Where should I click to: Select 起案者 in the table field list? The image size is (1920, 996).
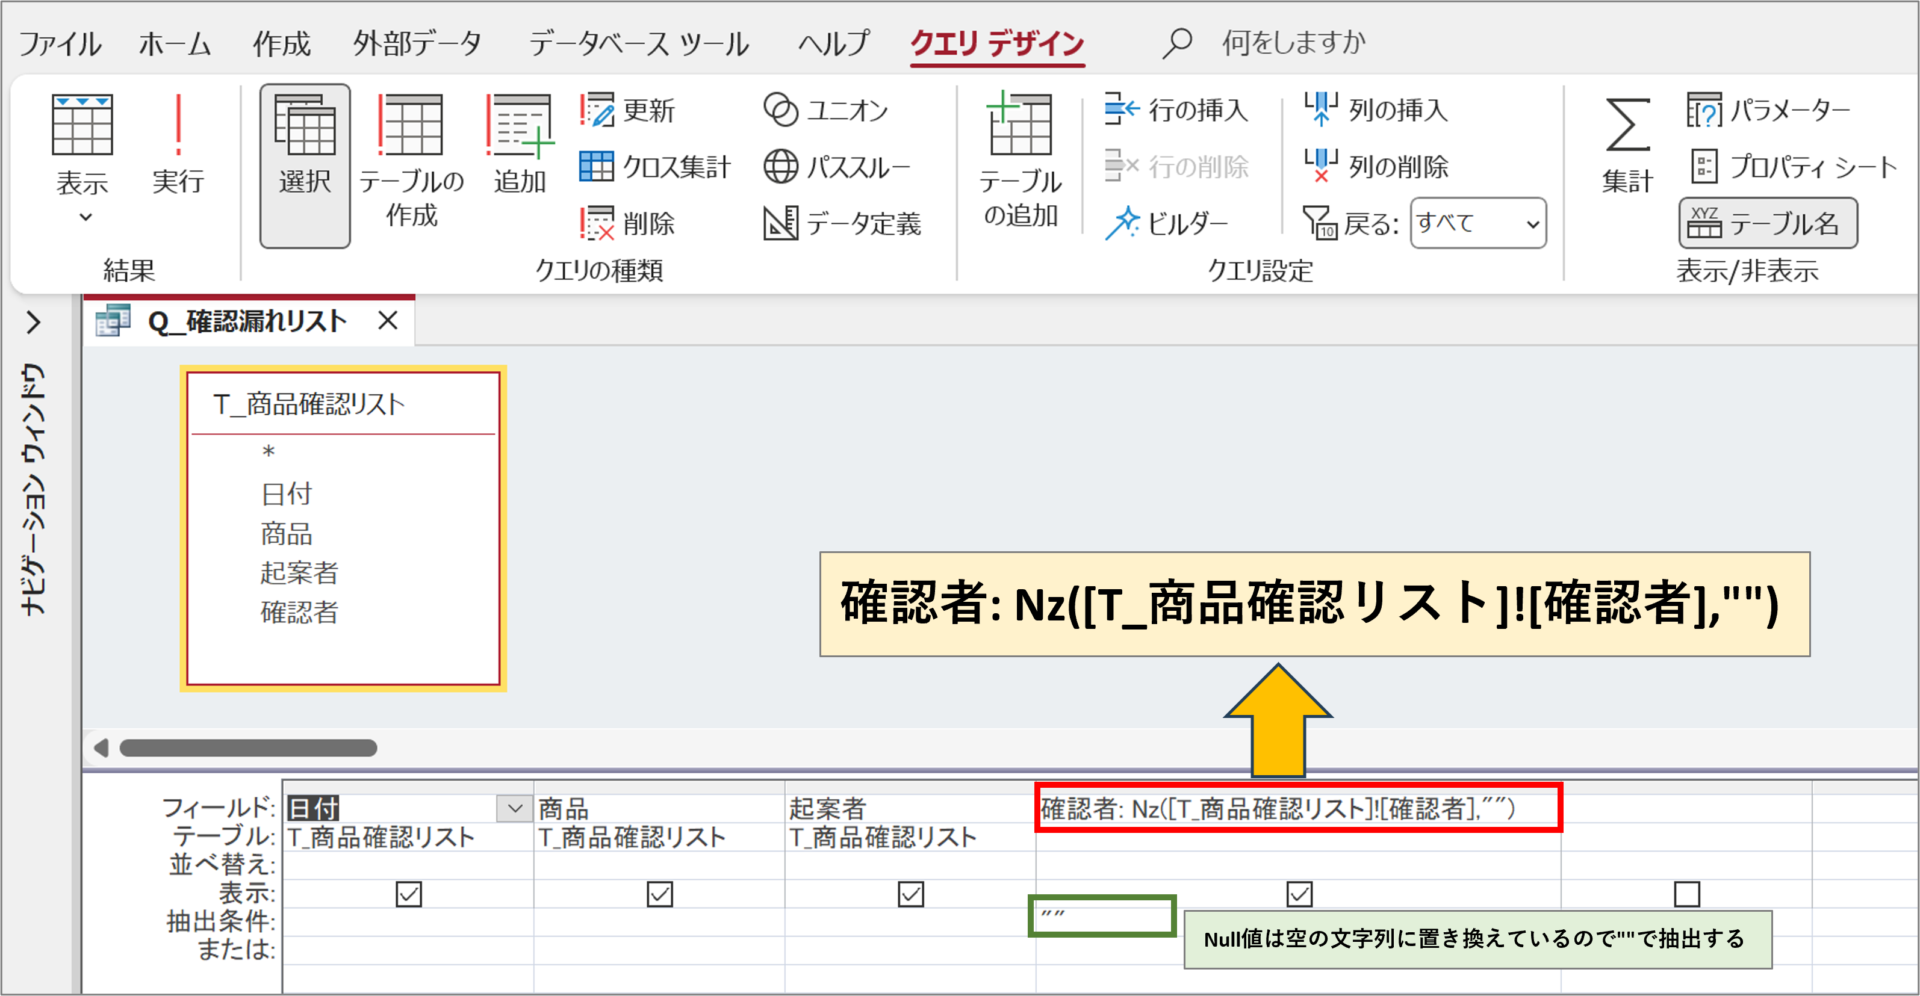[x=300, y=573]
